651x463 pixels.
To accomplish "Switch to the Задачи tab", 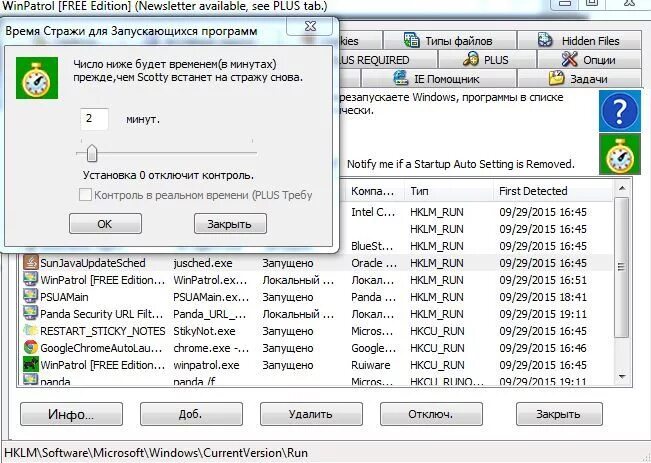I will coord(580,79).
